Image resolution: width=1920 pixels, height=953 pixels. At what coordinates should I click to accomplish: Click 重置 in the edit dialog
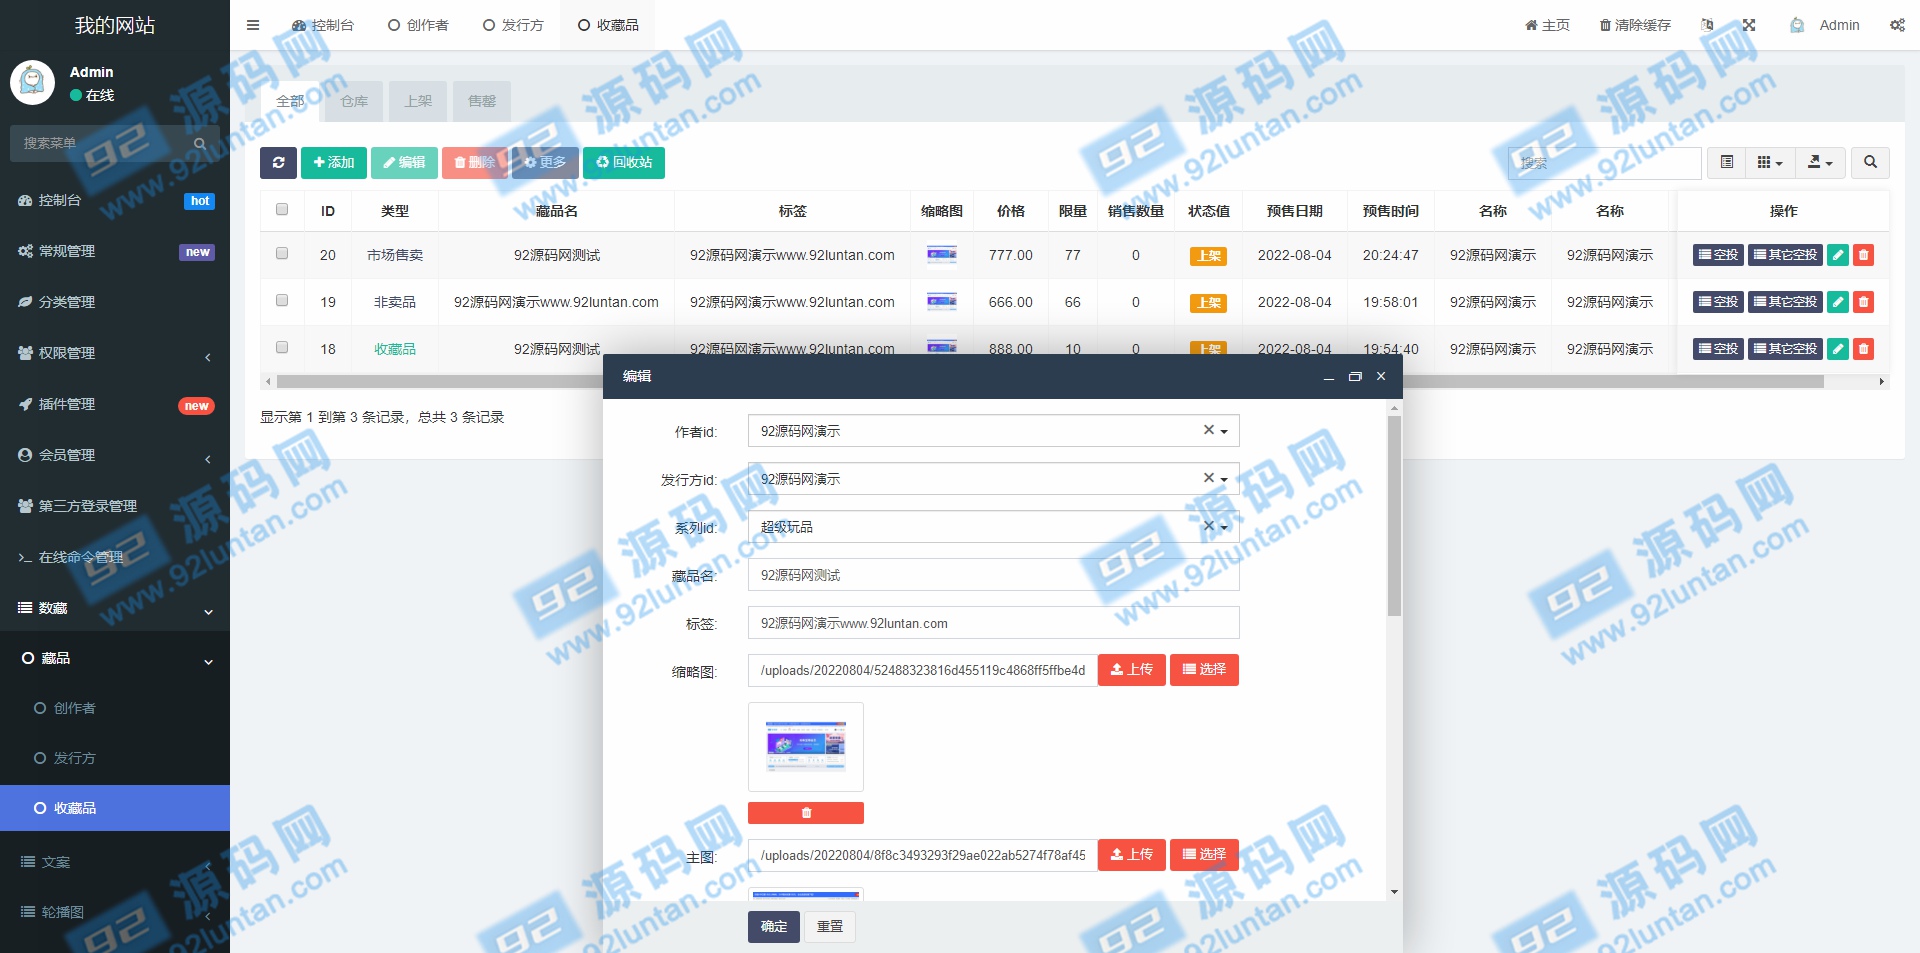[830, 927]
